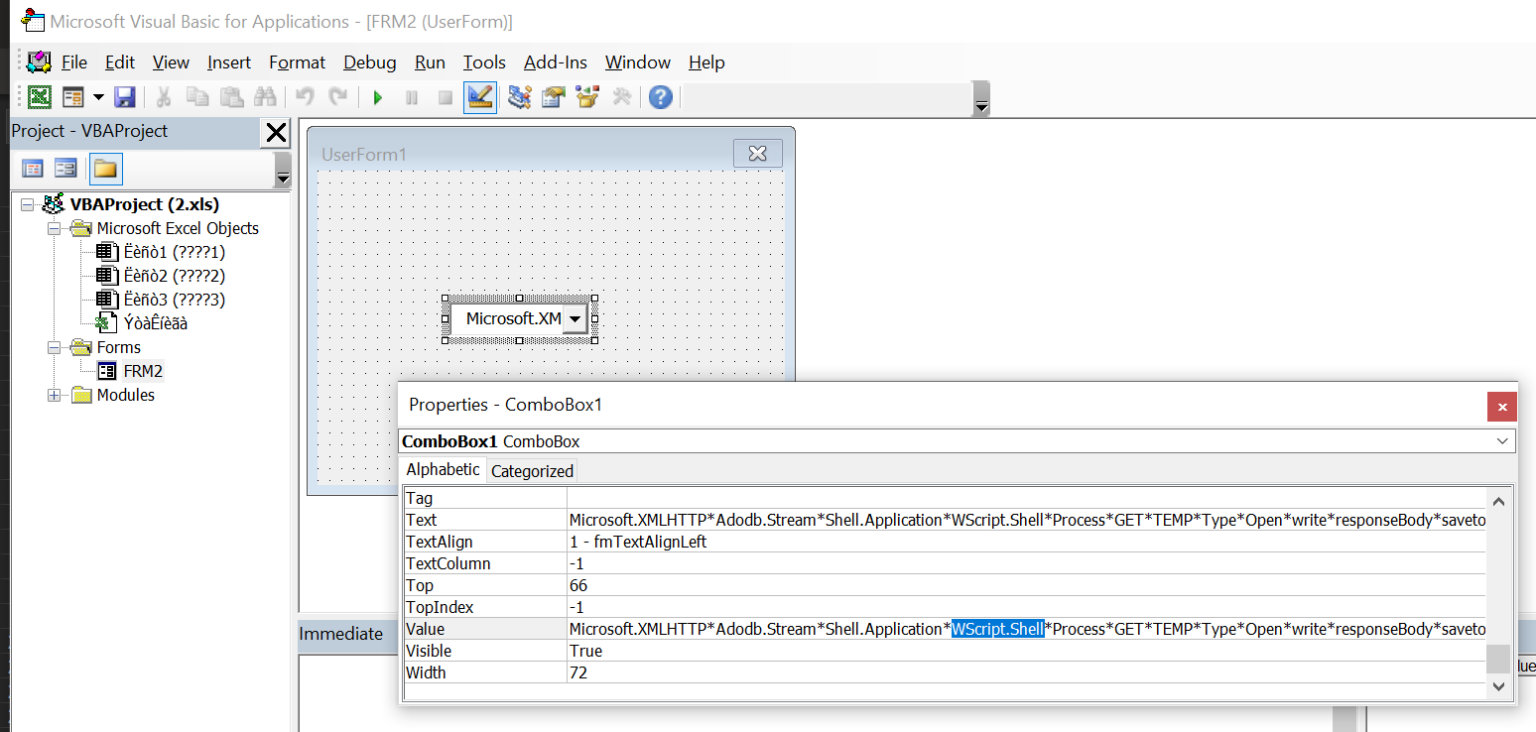
Task: Open the Project Explorer toolbar icon
Action: click(x=519, y=97)
